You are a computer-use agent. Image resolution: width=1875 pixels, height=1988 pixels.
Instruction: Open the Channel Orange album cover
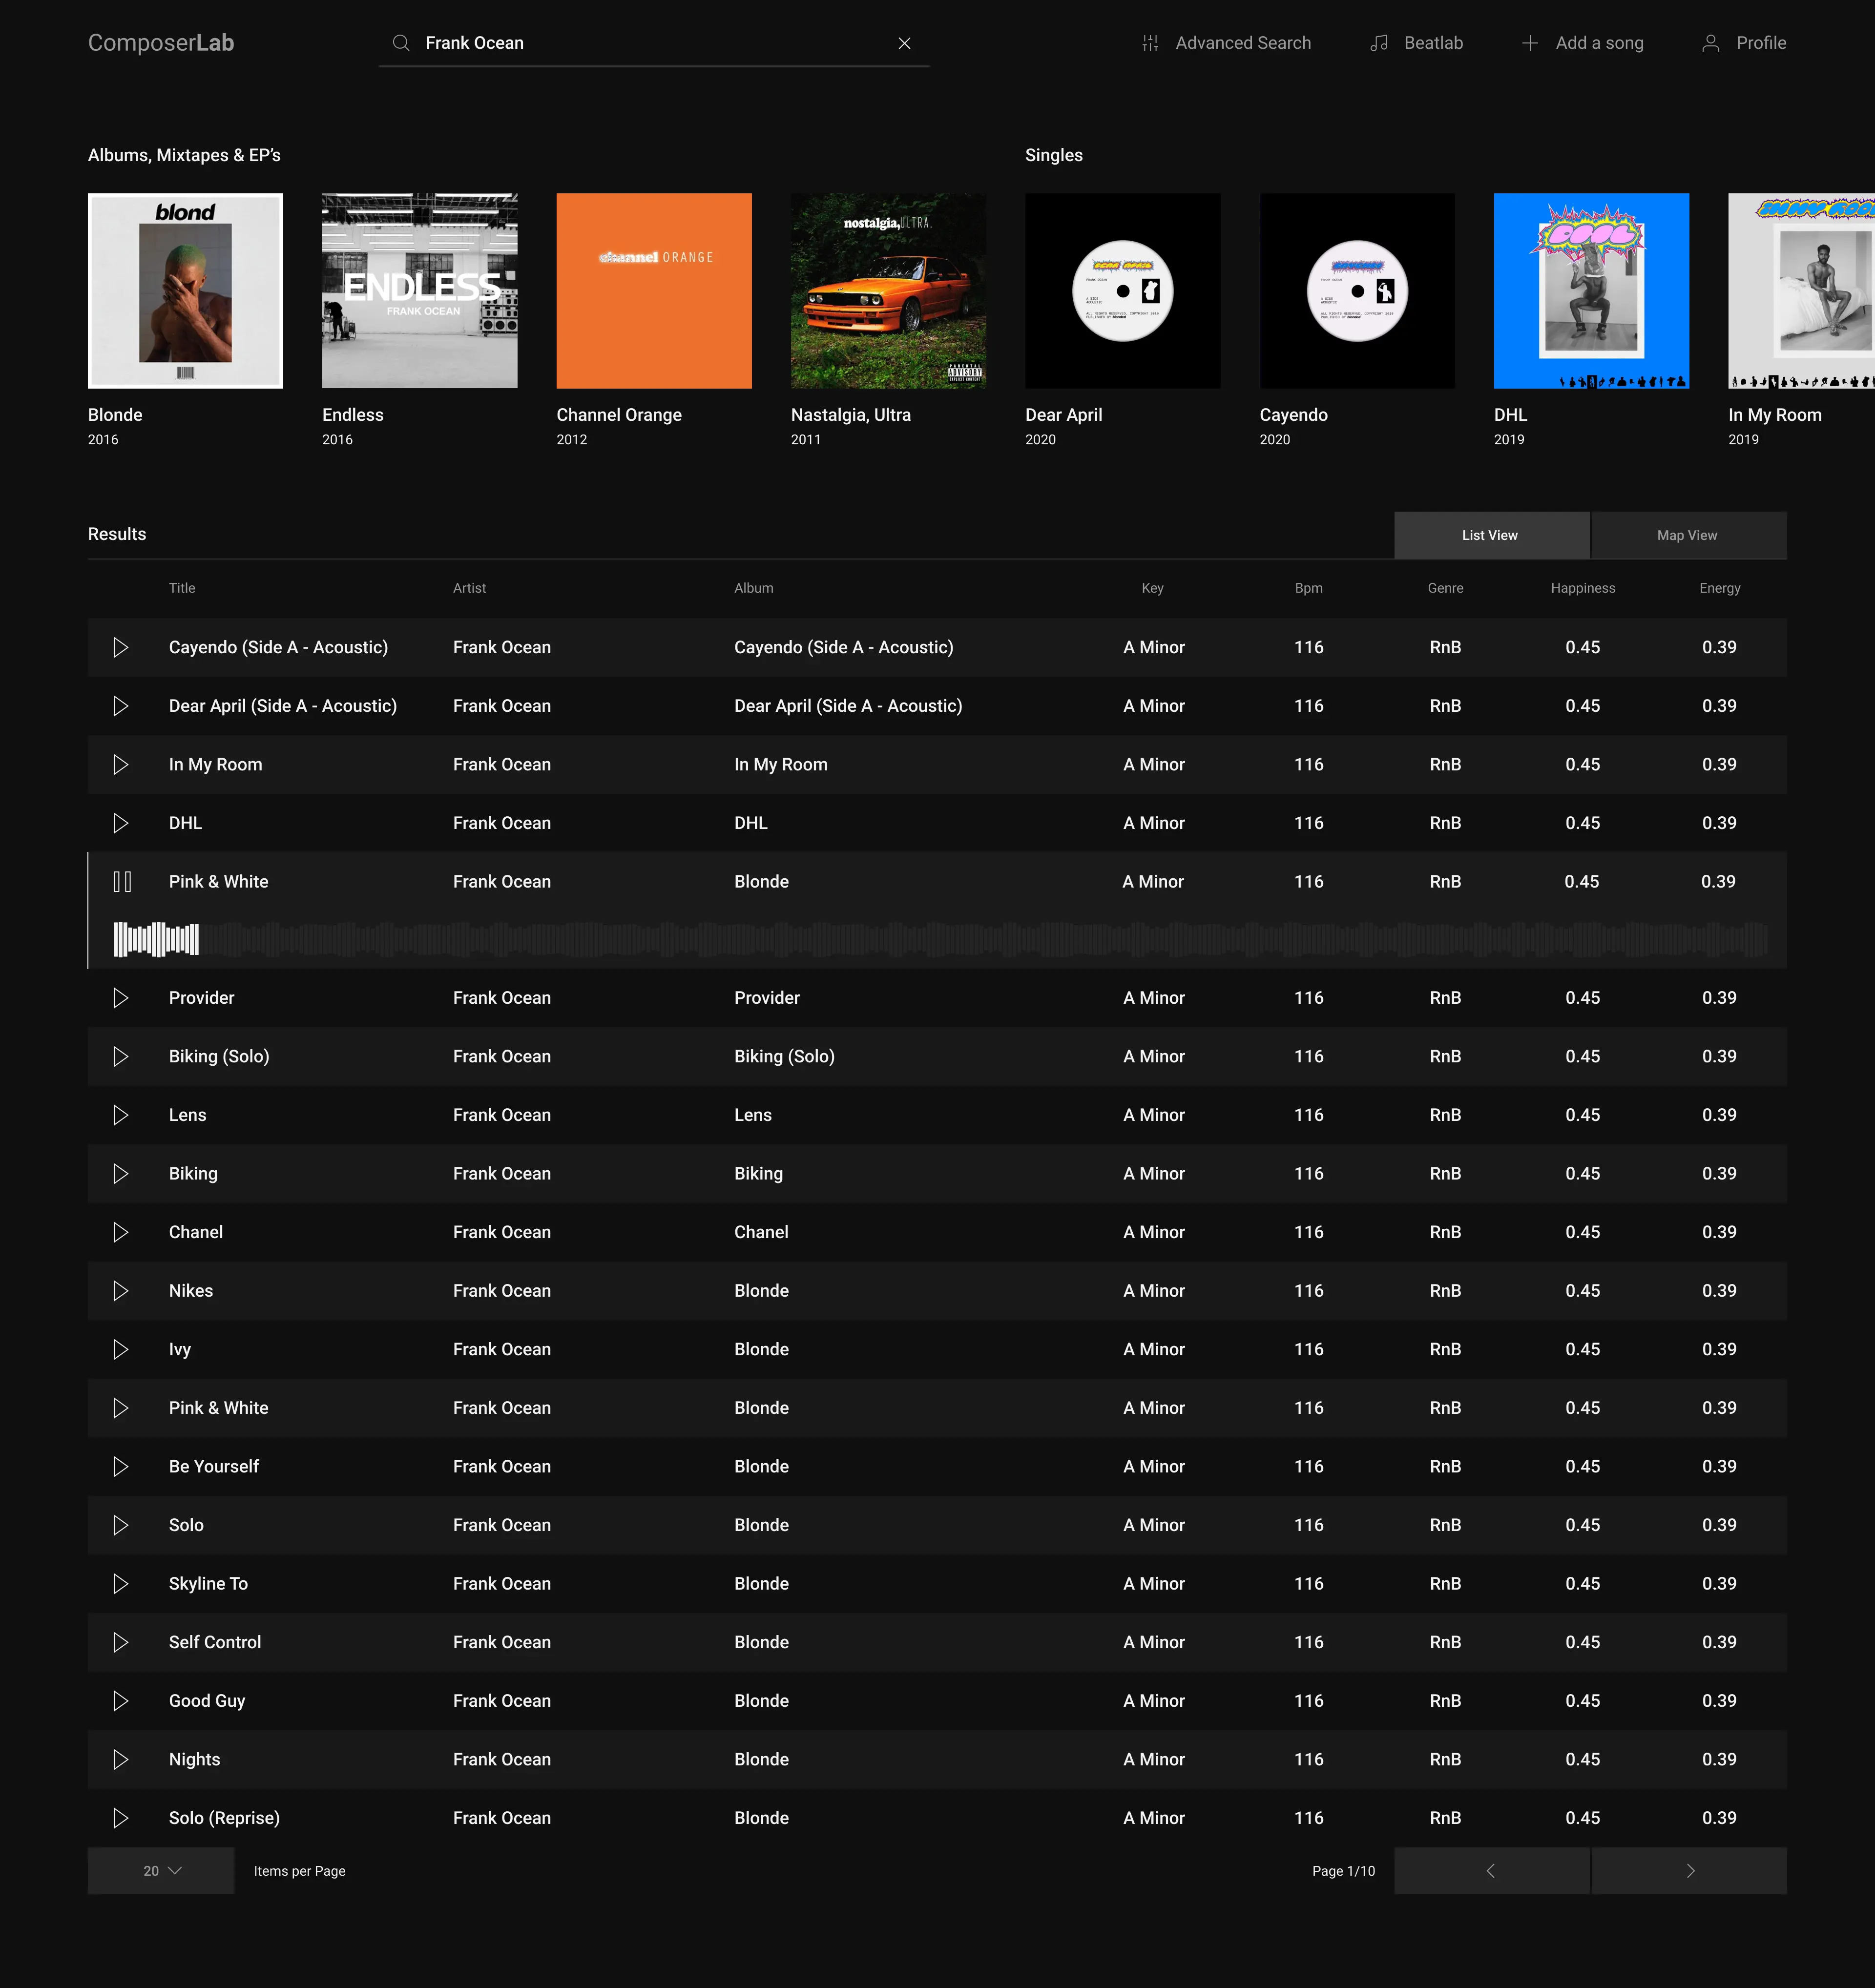[x=654, y=290]
